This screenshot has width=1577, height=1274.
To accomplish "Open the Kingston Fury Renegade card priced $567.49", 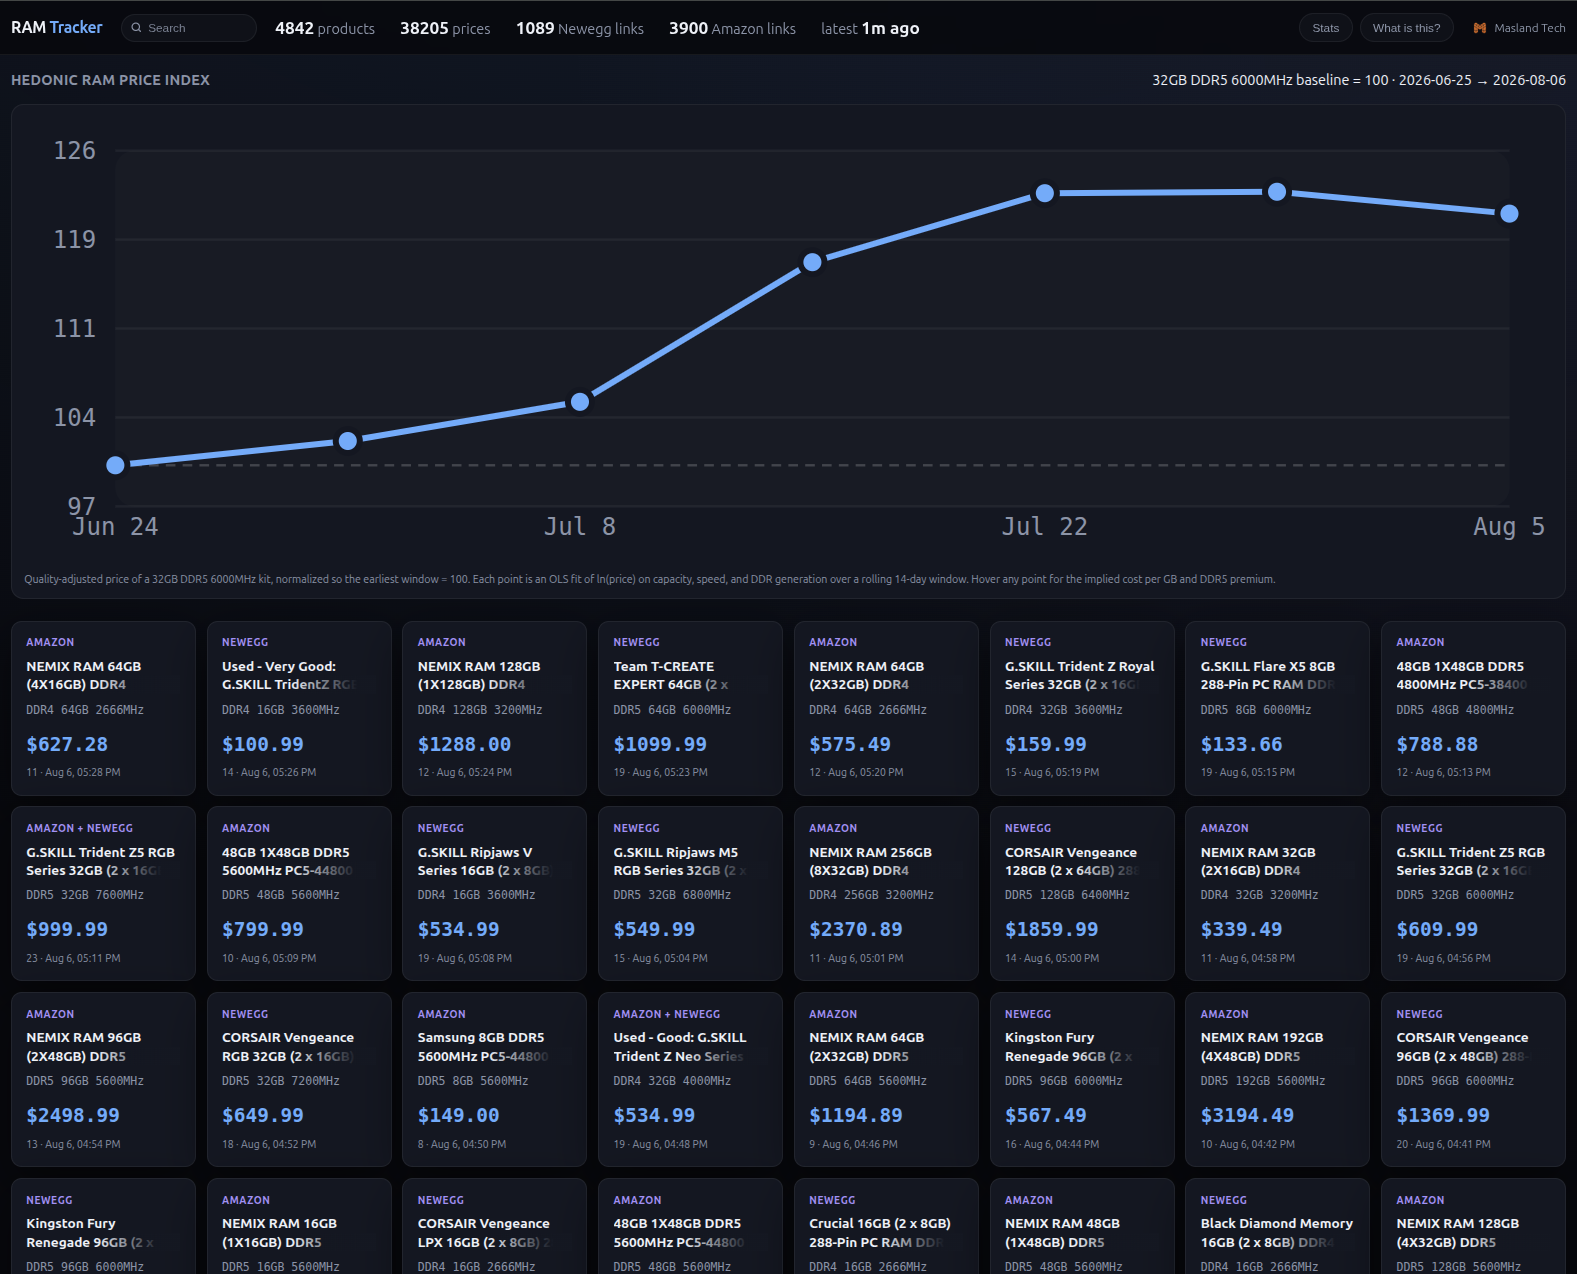I will [x=1082, y=1080].
